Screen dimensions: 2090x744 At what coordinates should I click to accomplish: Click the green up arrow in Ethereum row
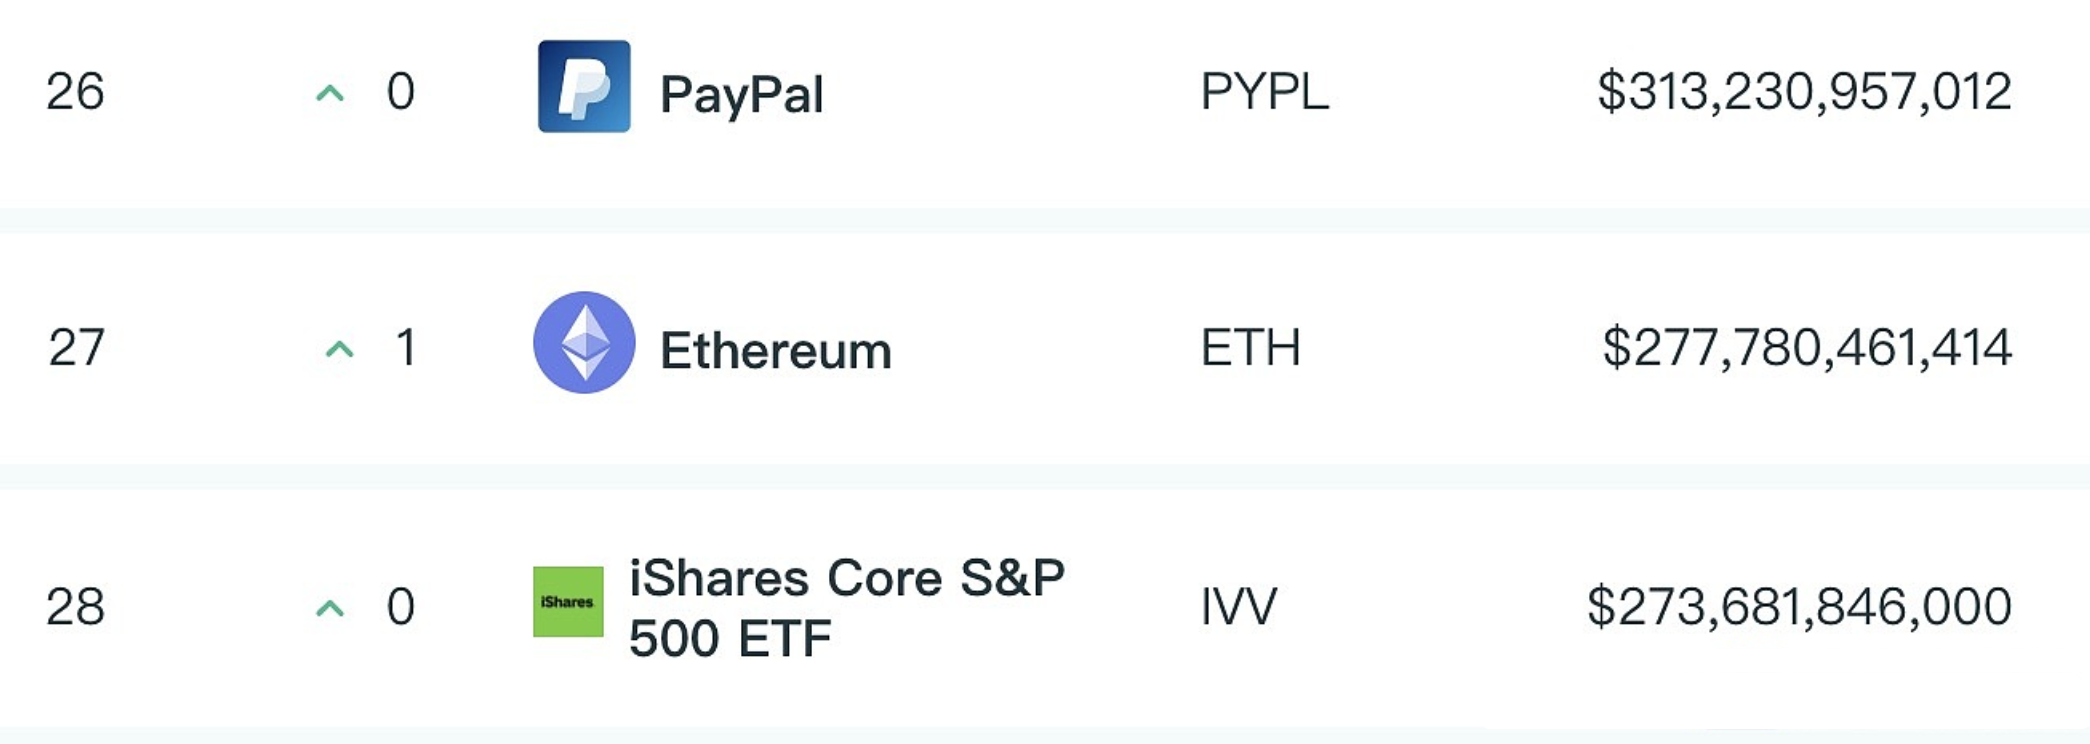pyautogui.click(x=340, y=349)
